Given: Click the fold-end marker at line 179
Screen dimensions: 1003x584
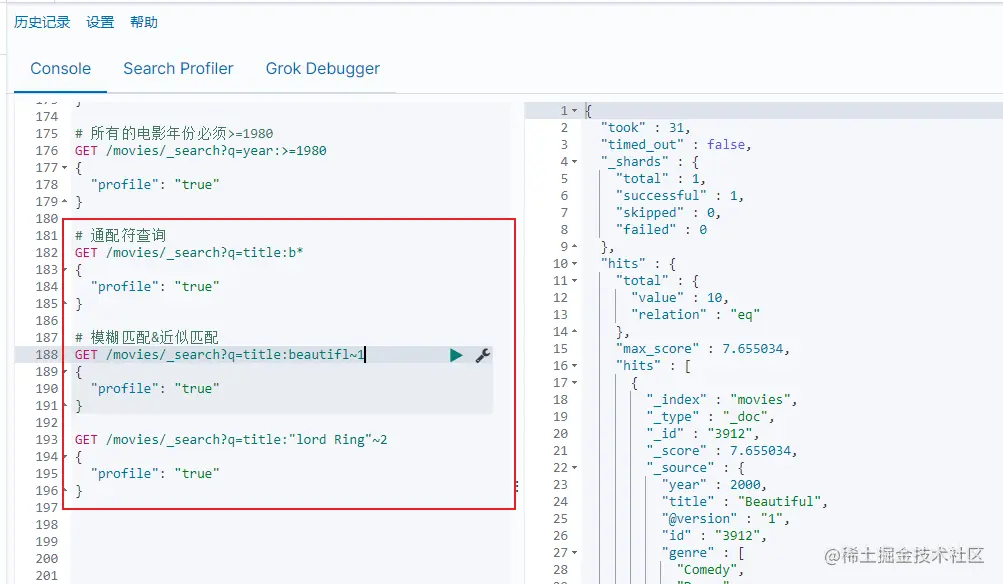Looking at the screenshot, I should (65, 201).
